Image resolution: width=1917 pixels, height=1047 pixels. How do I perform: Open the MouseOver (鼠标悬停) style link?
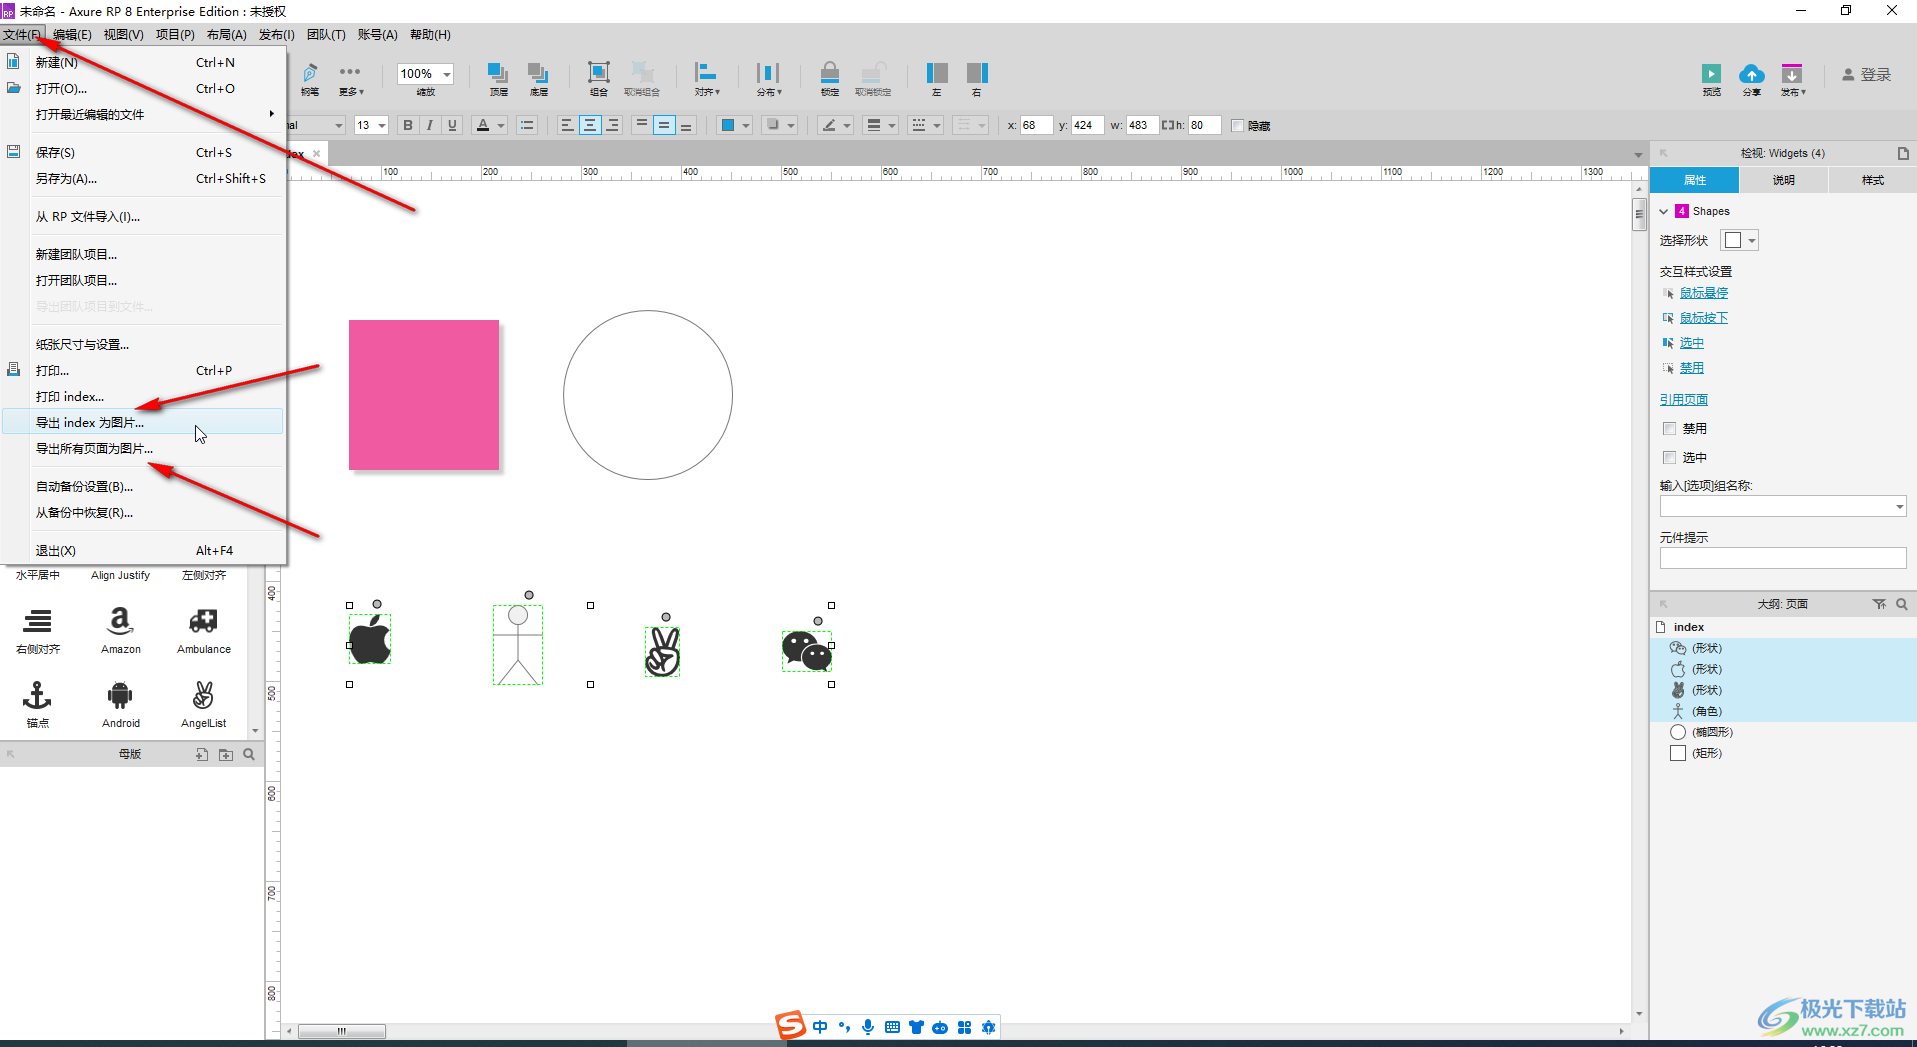(x=1703, y=293)
